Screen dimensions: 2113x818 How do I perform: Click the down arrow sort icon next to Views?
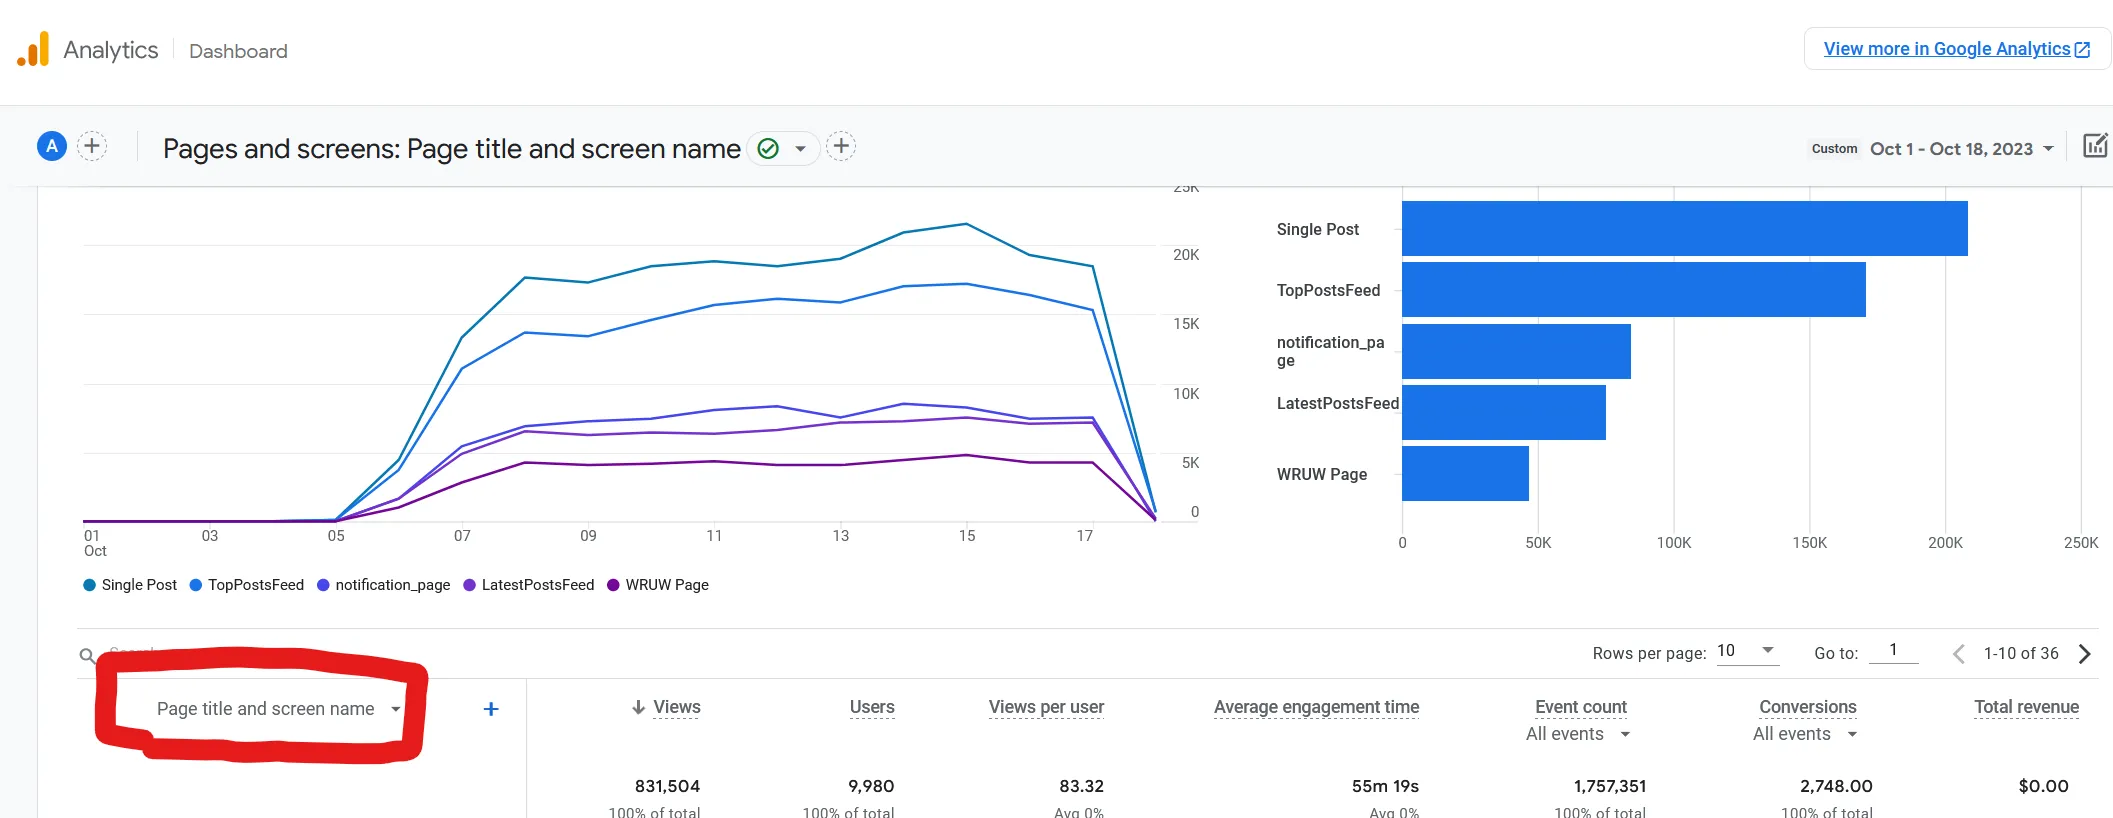(638, 707)
